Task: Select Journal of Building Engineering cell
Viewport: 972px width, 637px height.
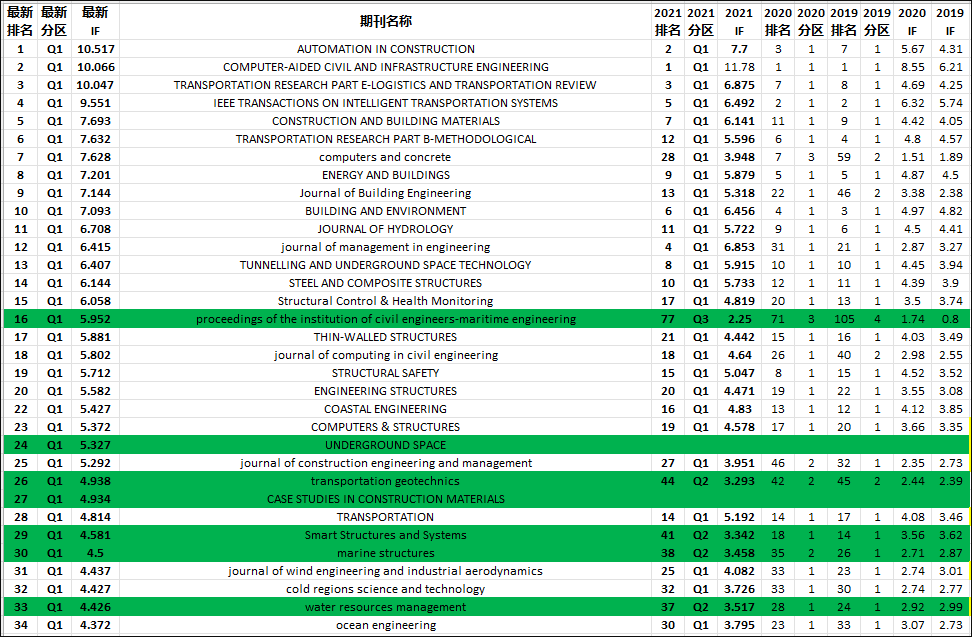Action: (386, 193)
